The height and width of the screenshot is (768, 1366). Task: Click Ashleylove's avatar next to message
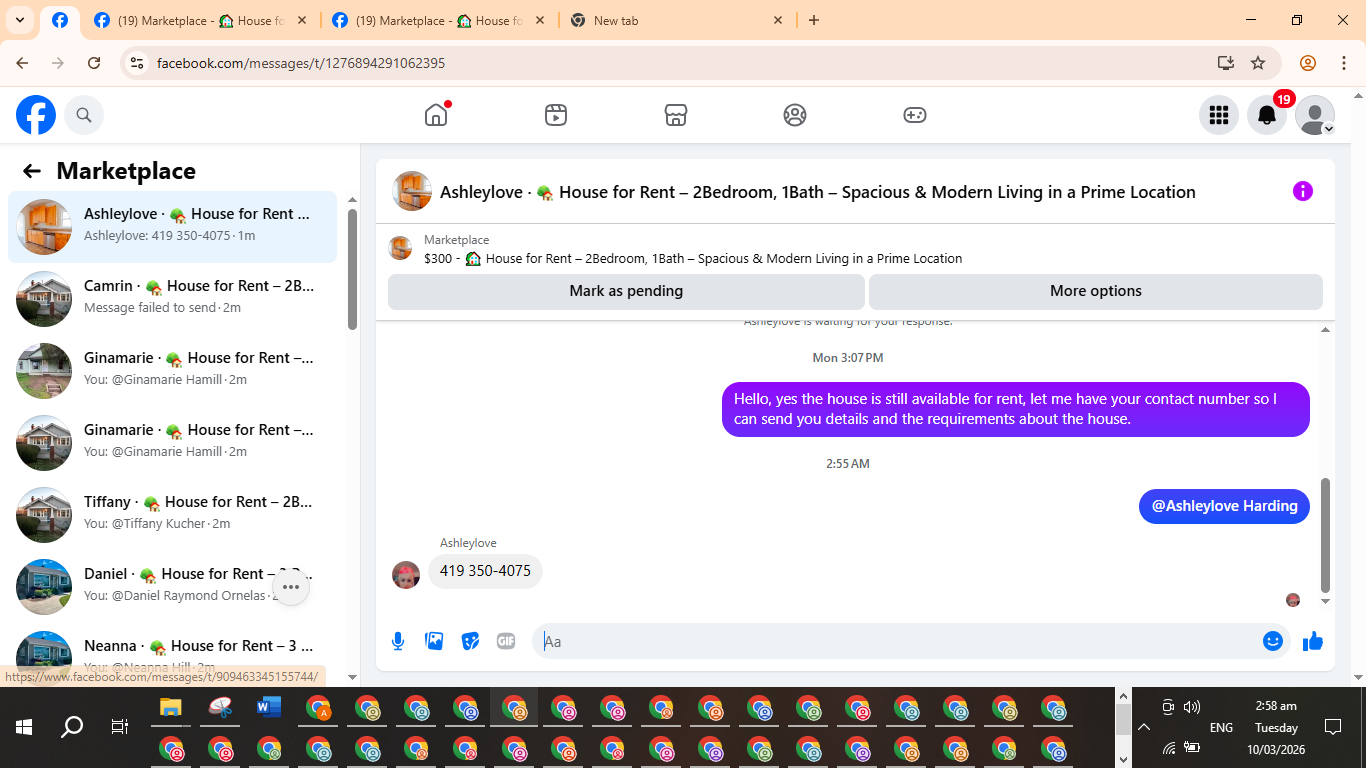[406, 575]
